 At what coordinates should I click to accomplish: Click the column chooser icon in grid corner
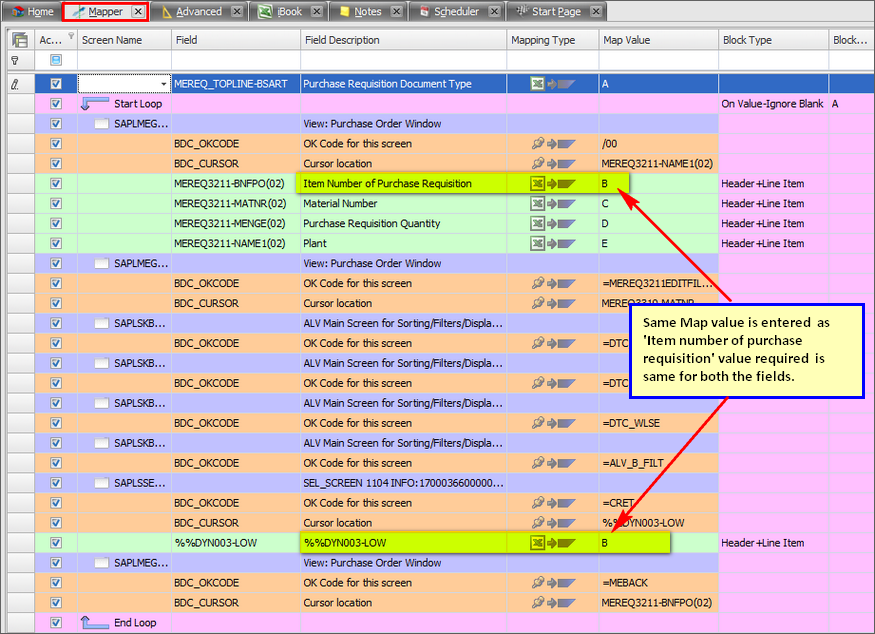point(19,40)
